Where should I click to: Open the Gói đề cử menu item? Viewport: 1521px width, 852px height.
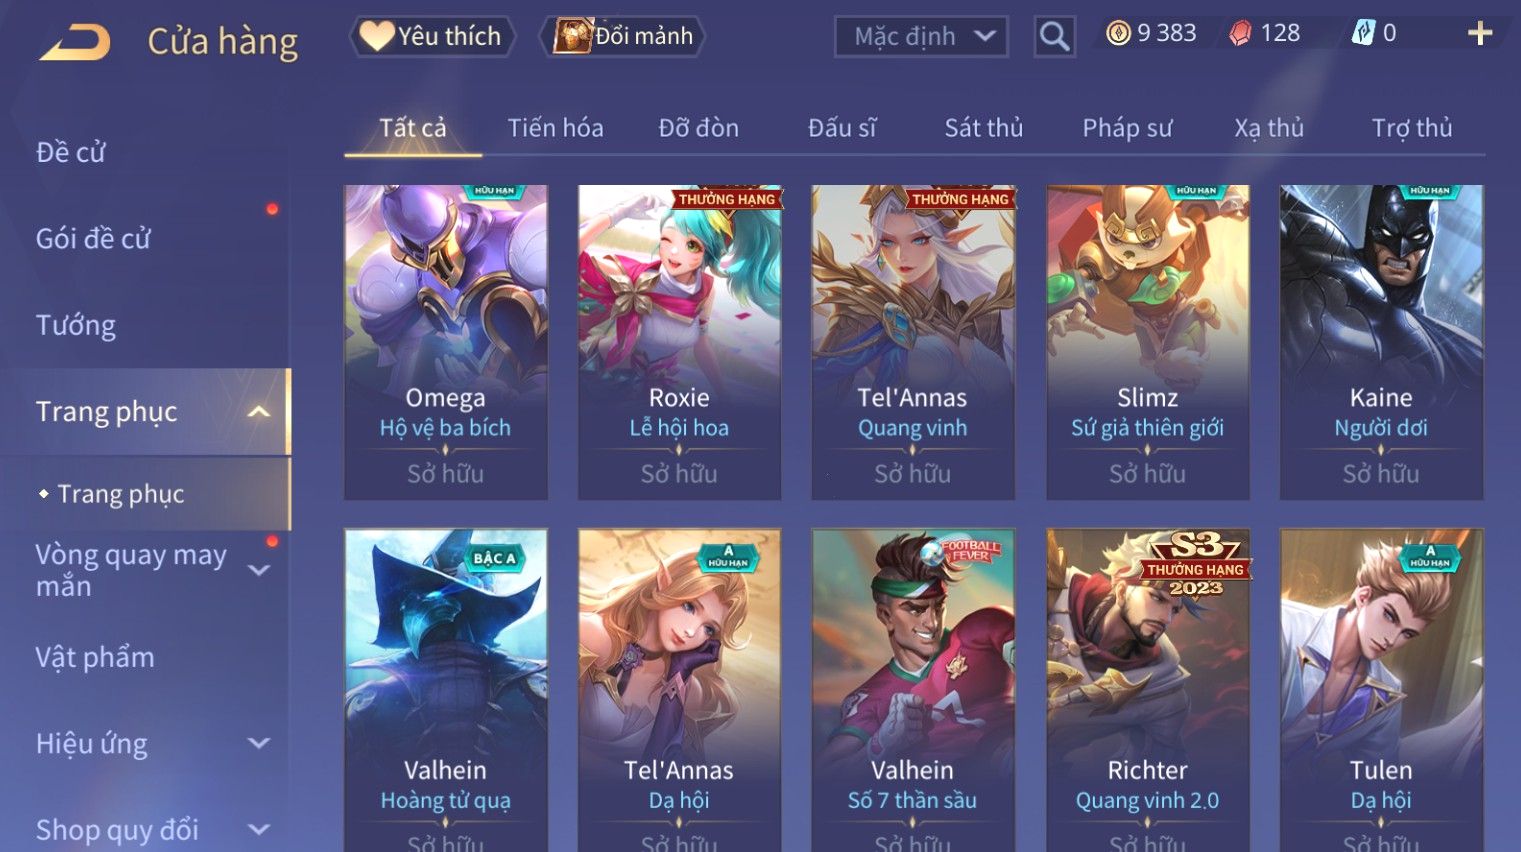[93, 238]
